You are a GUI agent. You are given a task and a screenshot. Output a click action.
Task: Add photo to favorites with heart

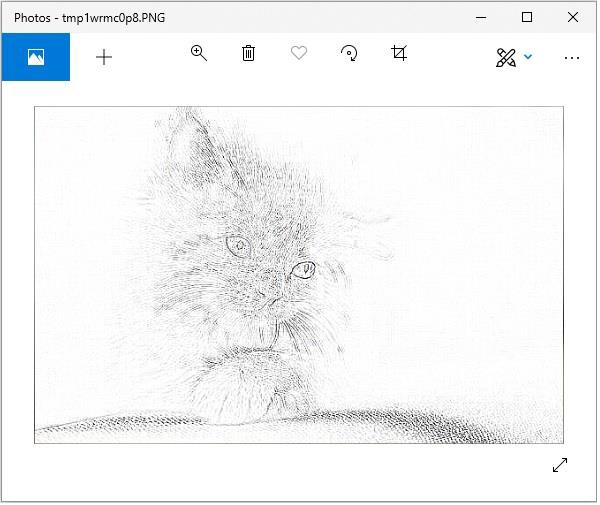[299, 53]
